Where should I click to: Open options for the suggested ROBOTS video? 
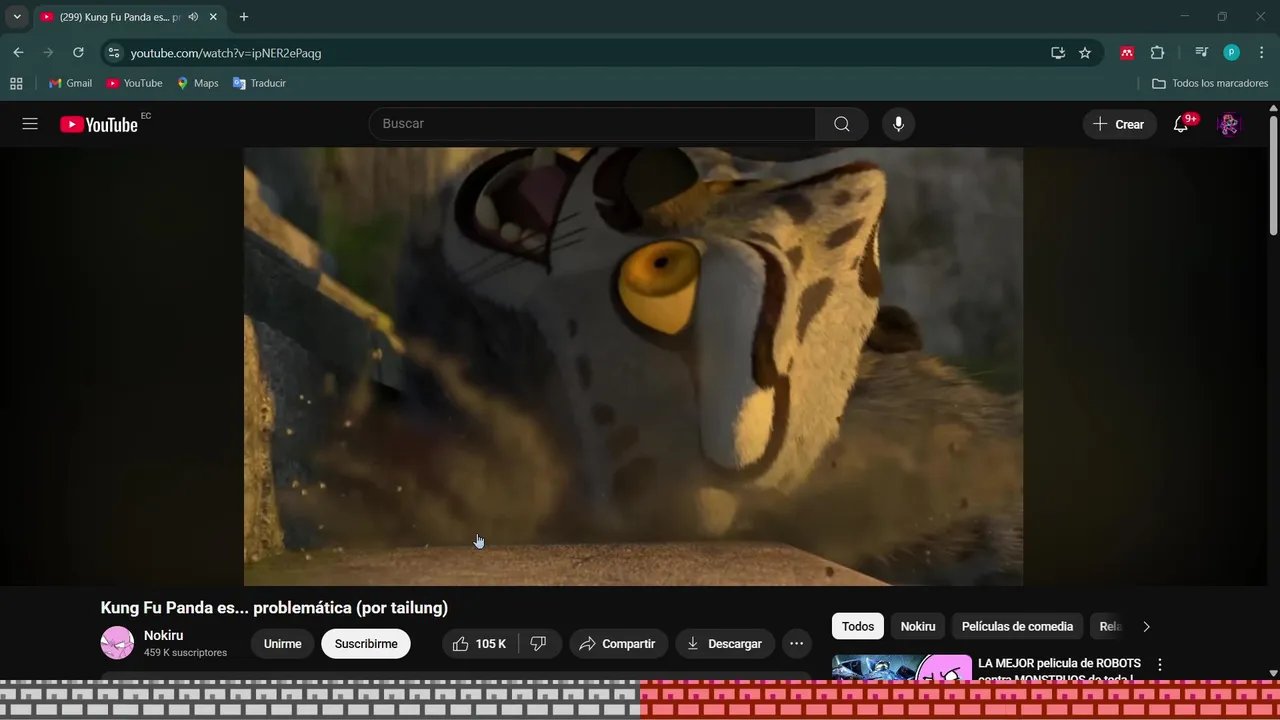(1160, 664)
